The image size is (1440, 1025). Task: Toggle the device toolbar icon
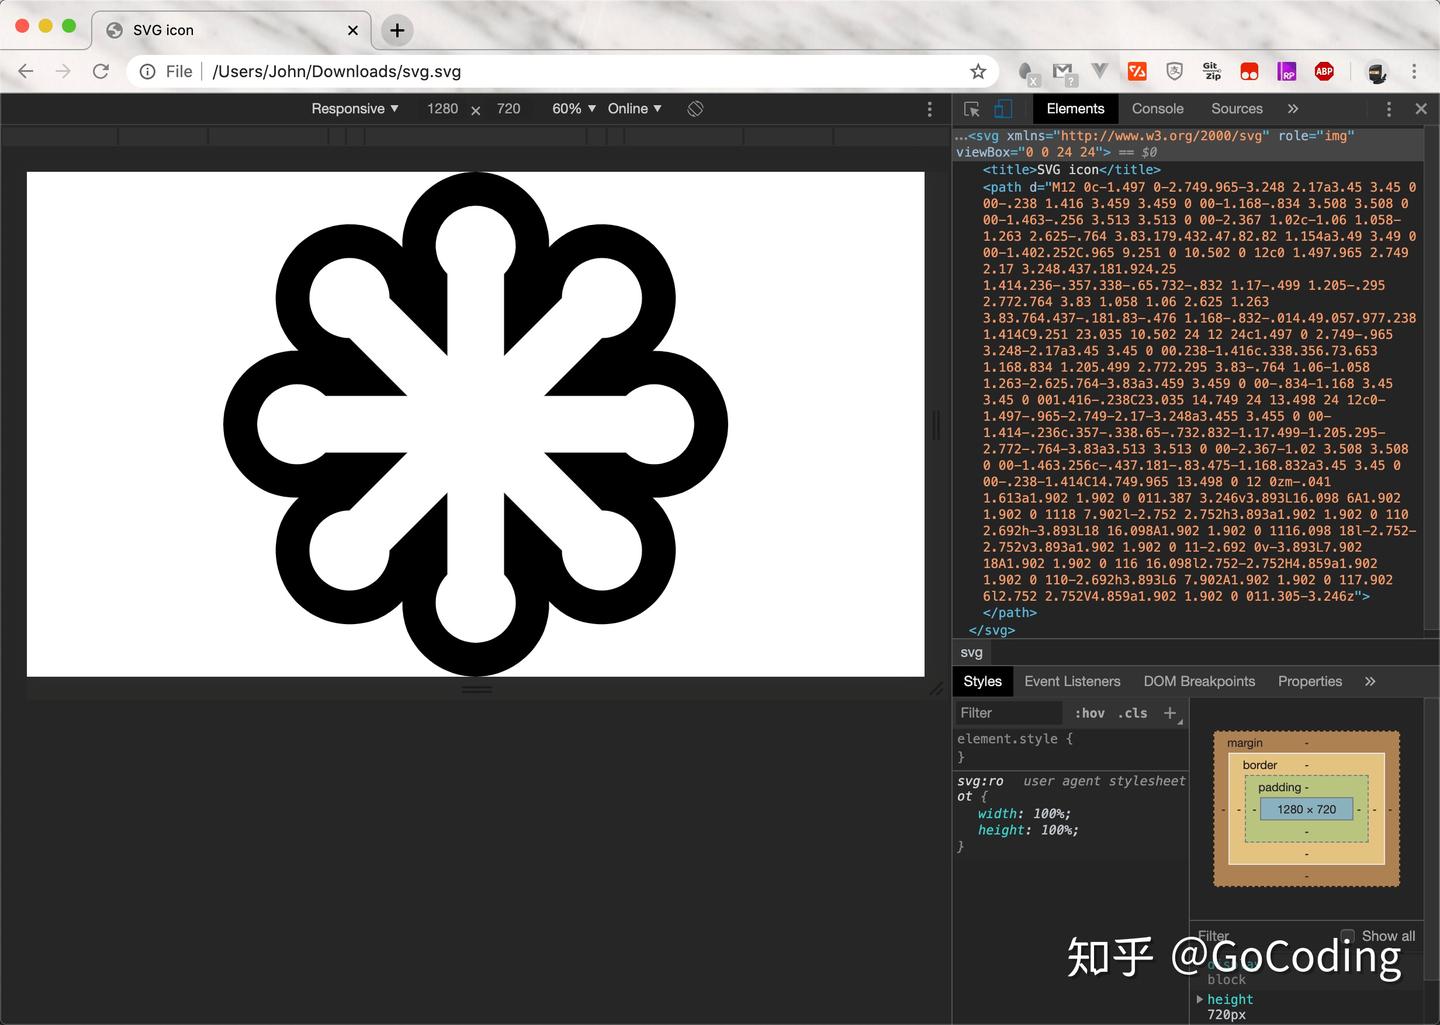tap(1004, 108)
